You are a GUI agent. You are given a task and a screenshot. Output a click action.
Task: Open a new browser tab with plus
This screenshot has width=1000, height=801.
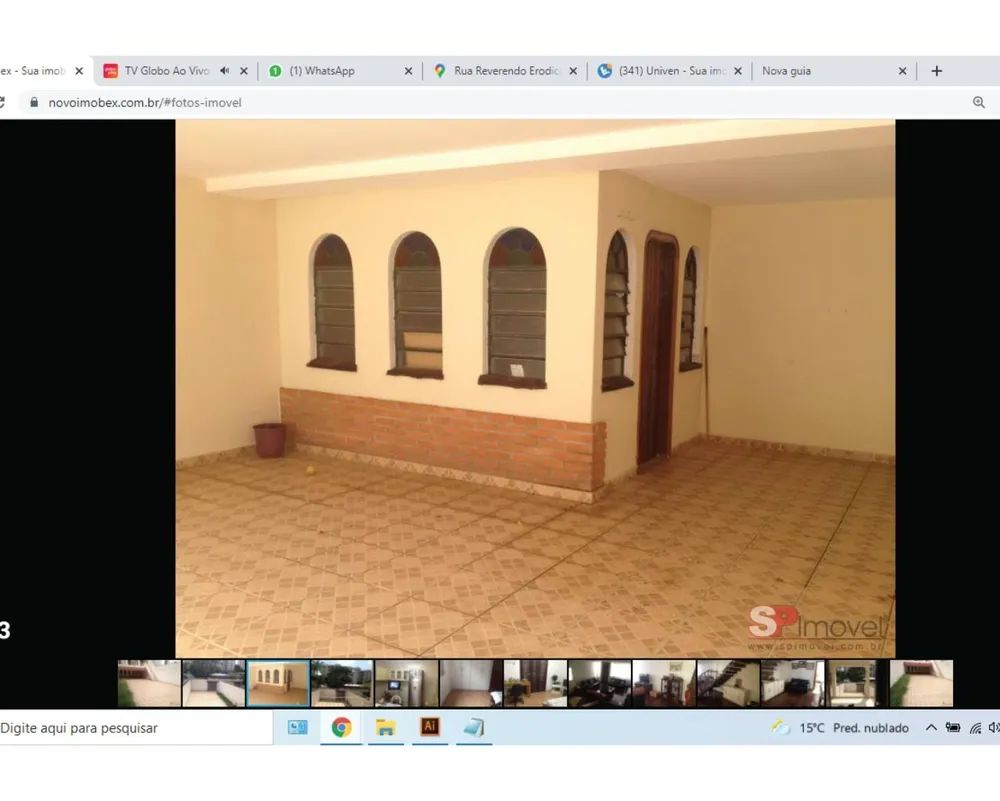pyautogui.click(x=936, y=71)
